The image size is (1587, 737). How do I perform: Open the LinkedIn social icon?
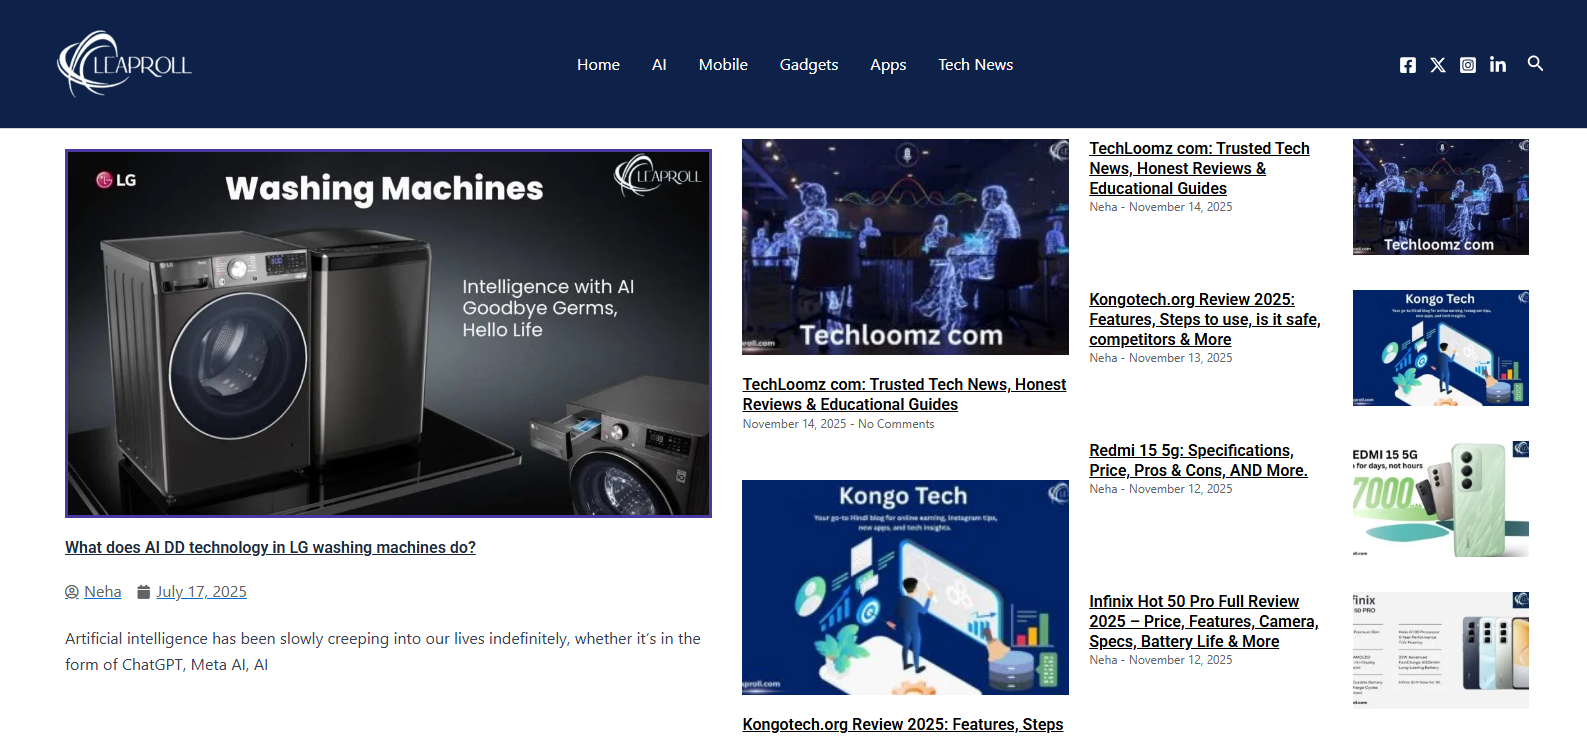click(1497, 65)
